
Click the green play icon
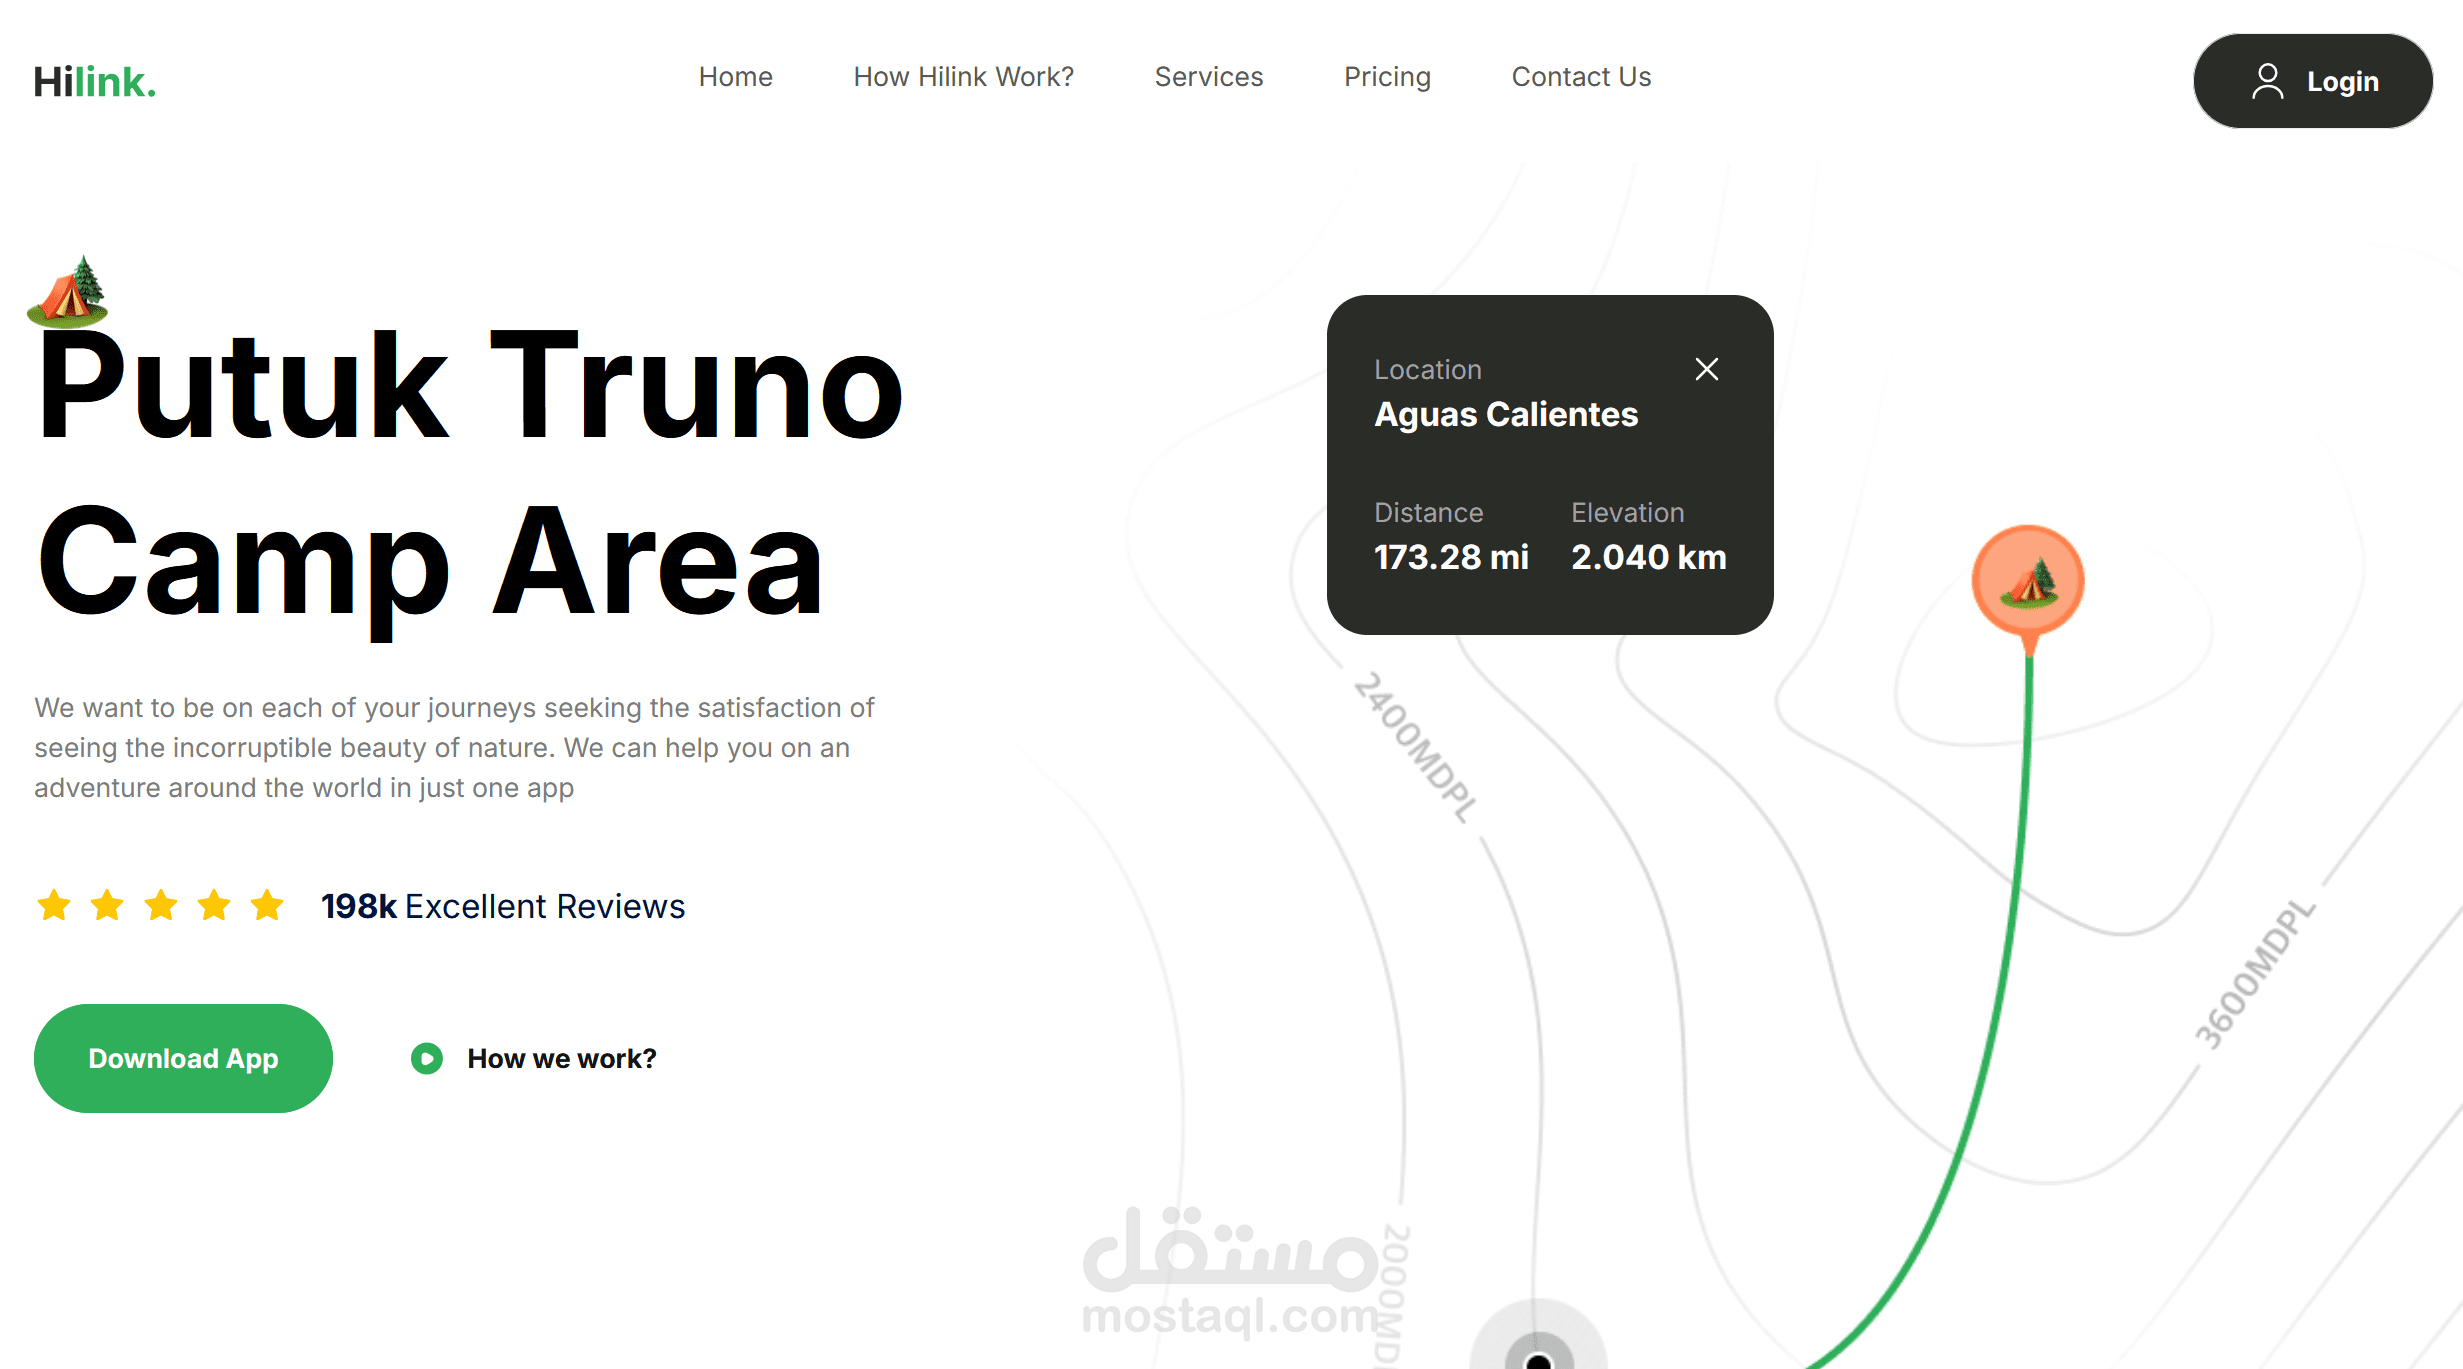tap(427, 1058)
